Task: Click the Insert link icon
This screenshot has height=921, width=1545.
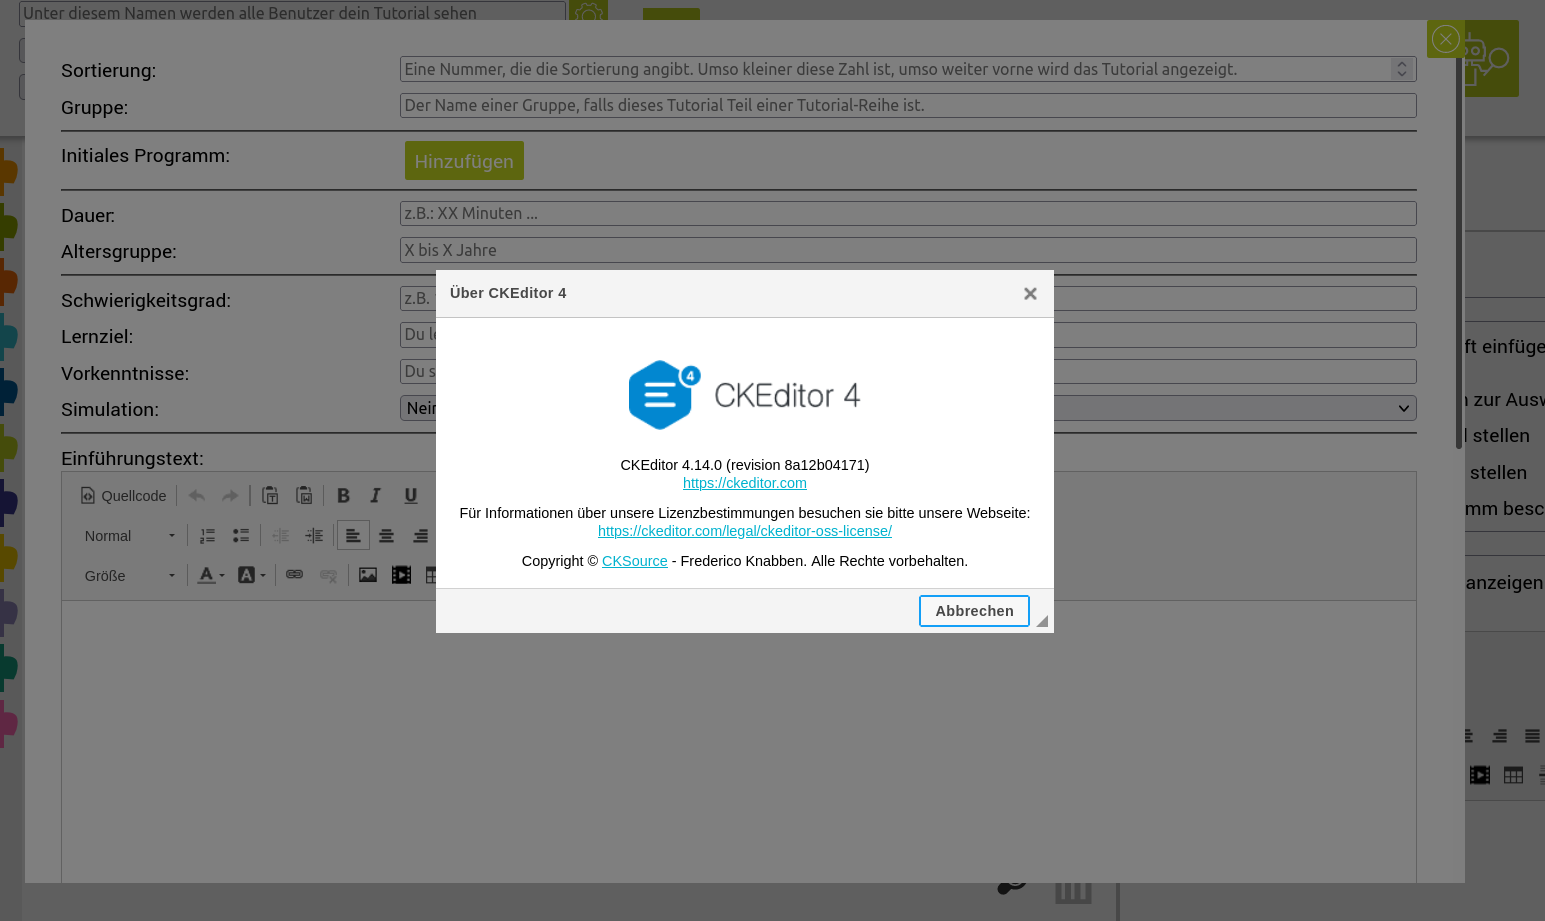Action: click(294, 575)
